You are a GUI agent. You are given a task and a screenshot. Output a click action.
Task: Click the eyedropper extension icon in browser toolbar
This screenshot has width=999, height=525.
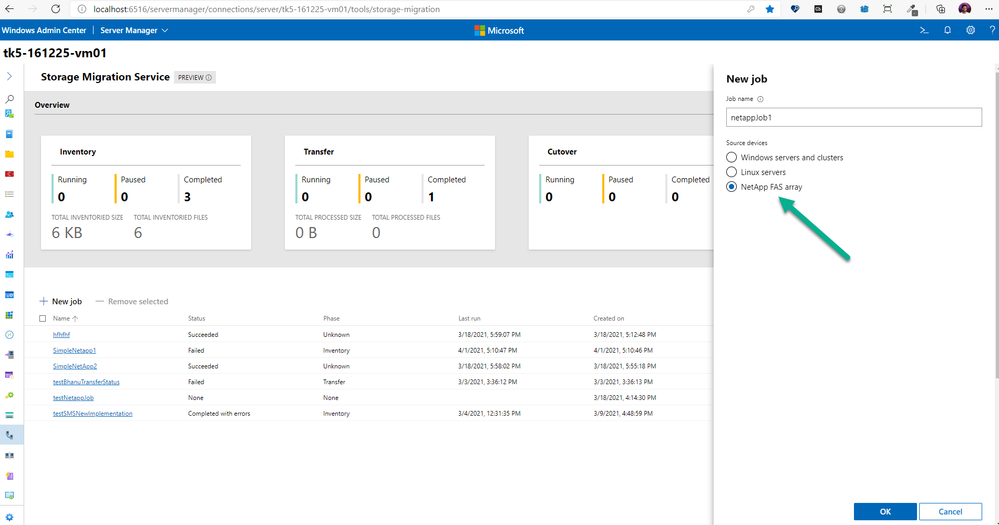point(912,9)
